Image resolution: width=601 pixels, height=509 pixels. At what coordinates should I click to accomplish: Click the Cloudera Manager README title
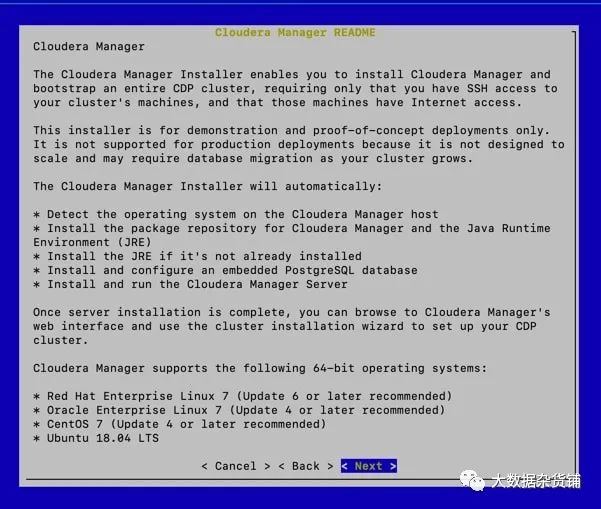[295, 33]
